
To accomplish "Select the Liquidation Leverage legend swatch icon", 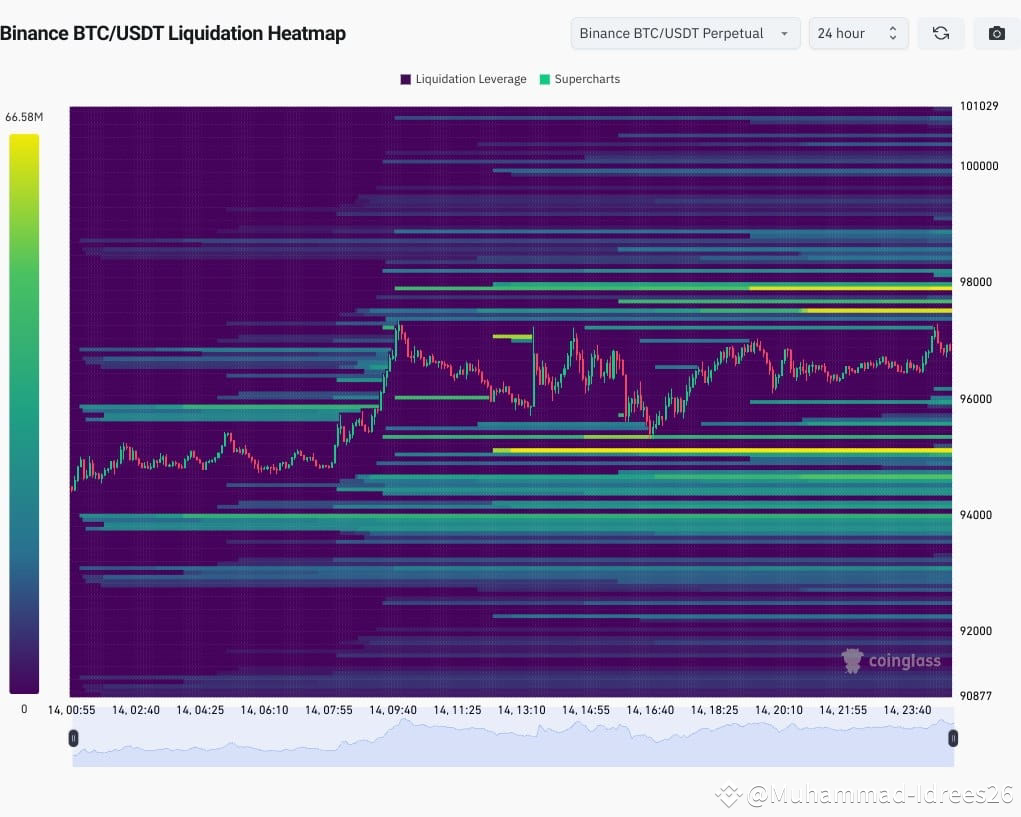I will tap(404, 79).
